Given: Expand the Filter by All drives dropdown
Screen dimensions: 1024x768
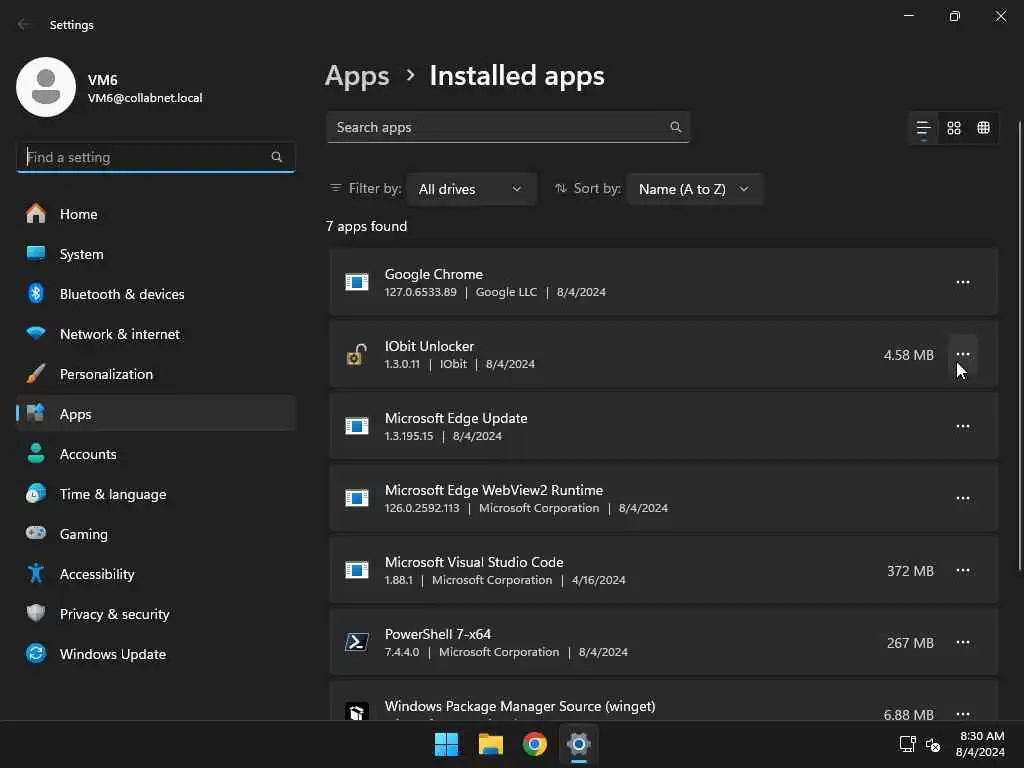Looking at the screenshot, I should coord(471,189).
